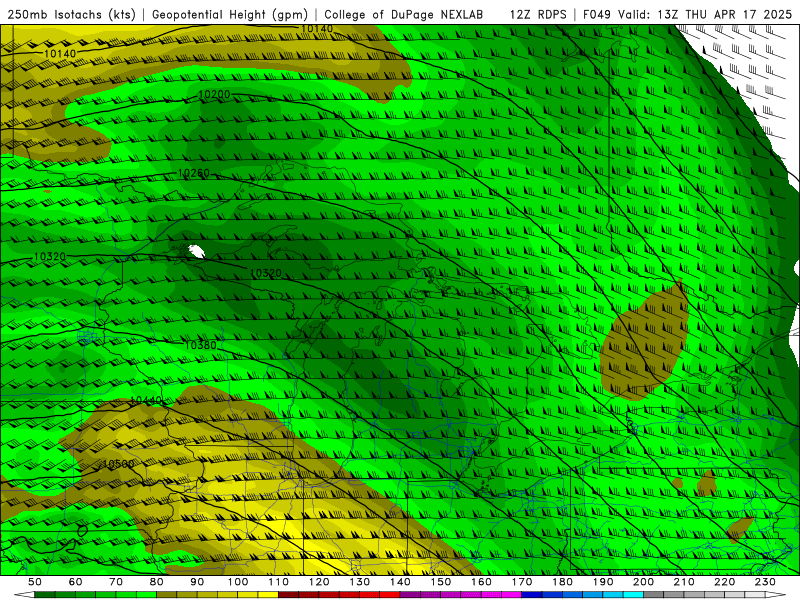Select the 10320 contour label beside the white spot
Viewport: 800px width, 600px height.
pyautogui.click(x=266, y=273)
